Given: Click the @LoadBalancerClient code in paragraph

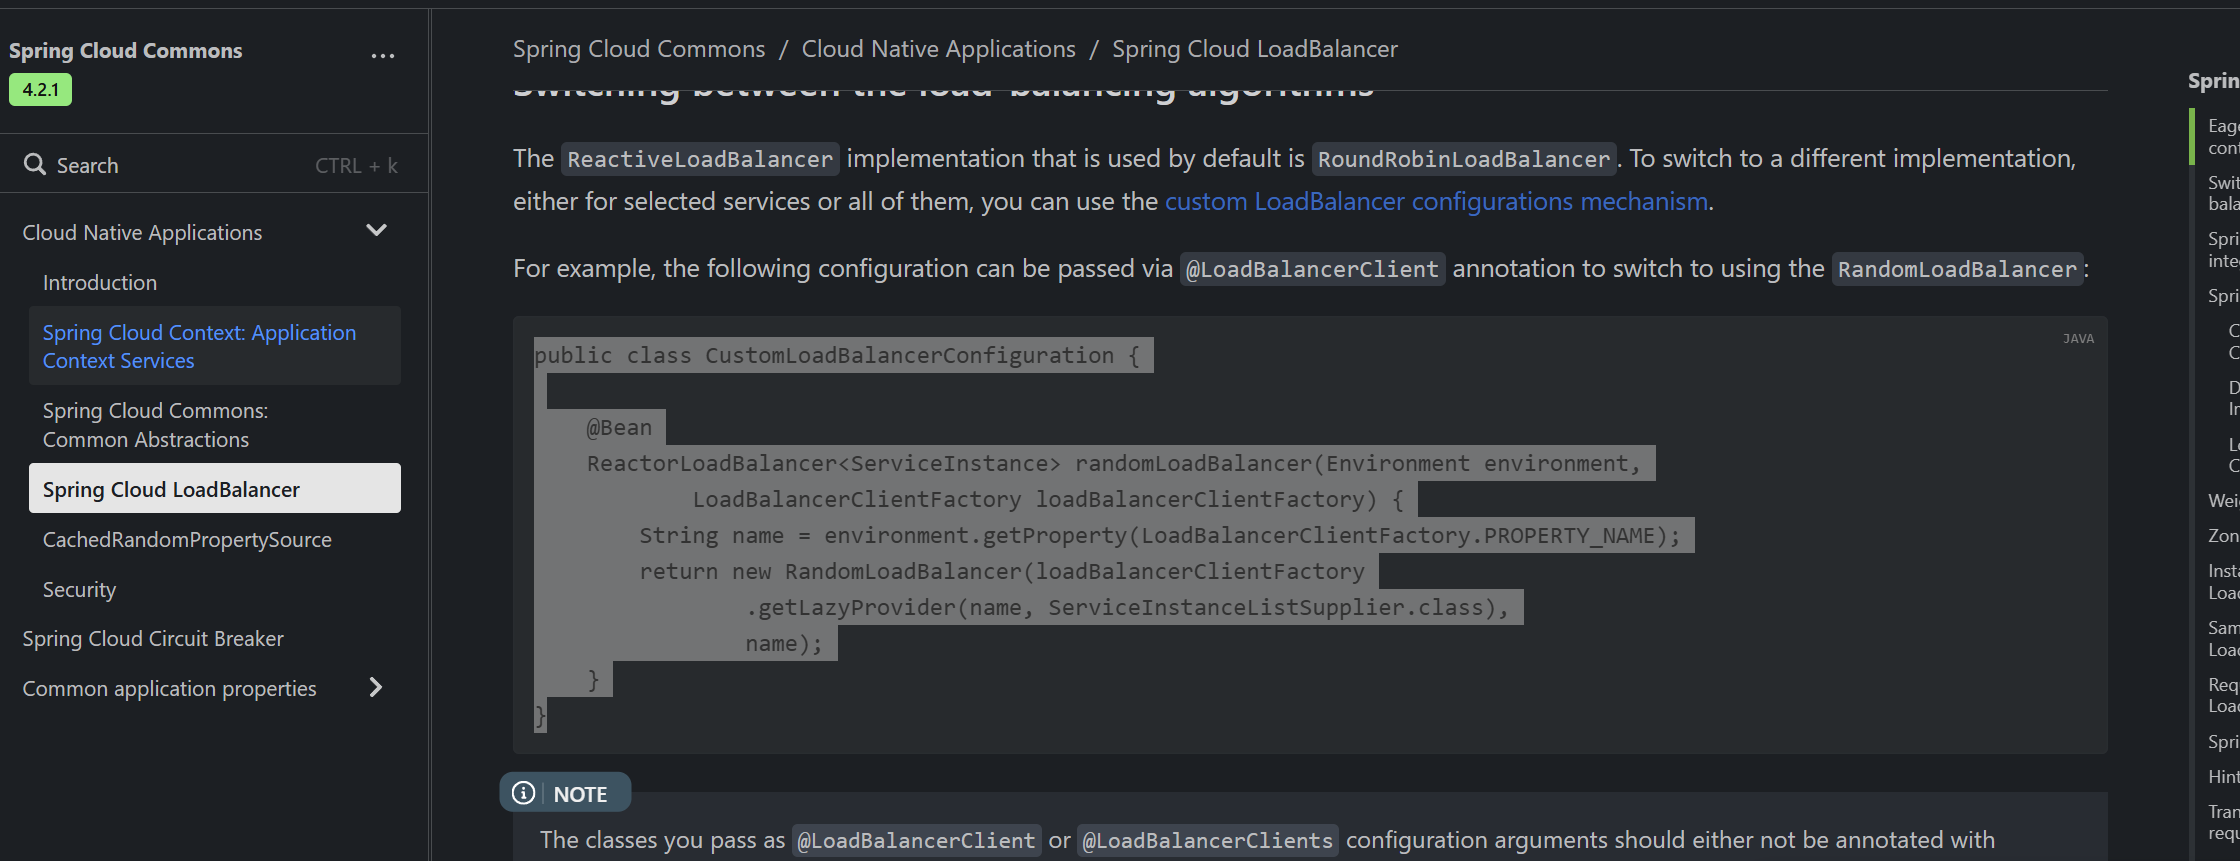Looking at the screenshot, I should tap(1312, 269).
